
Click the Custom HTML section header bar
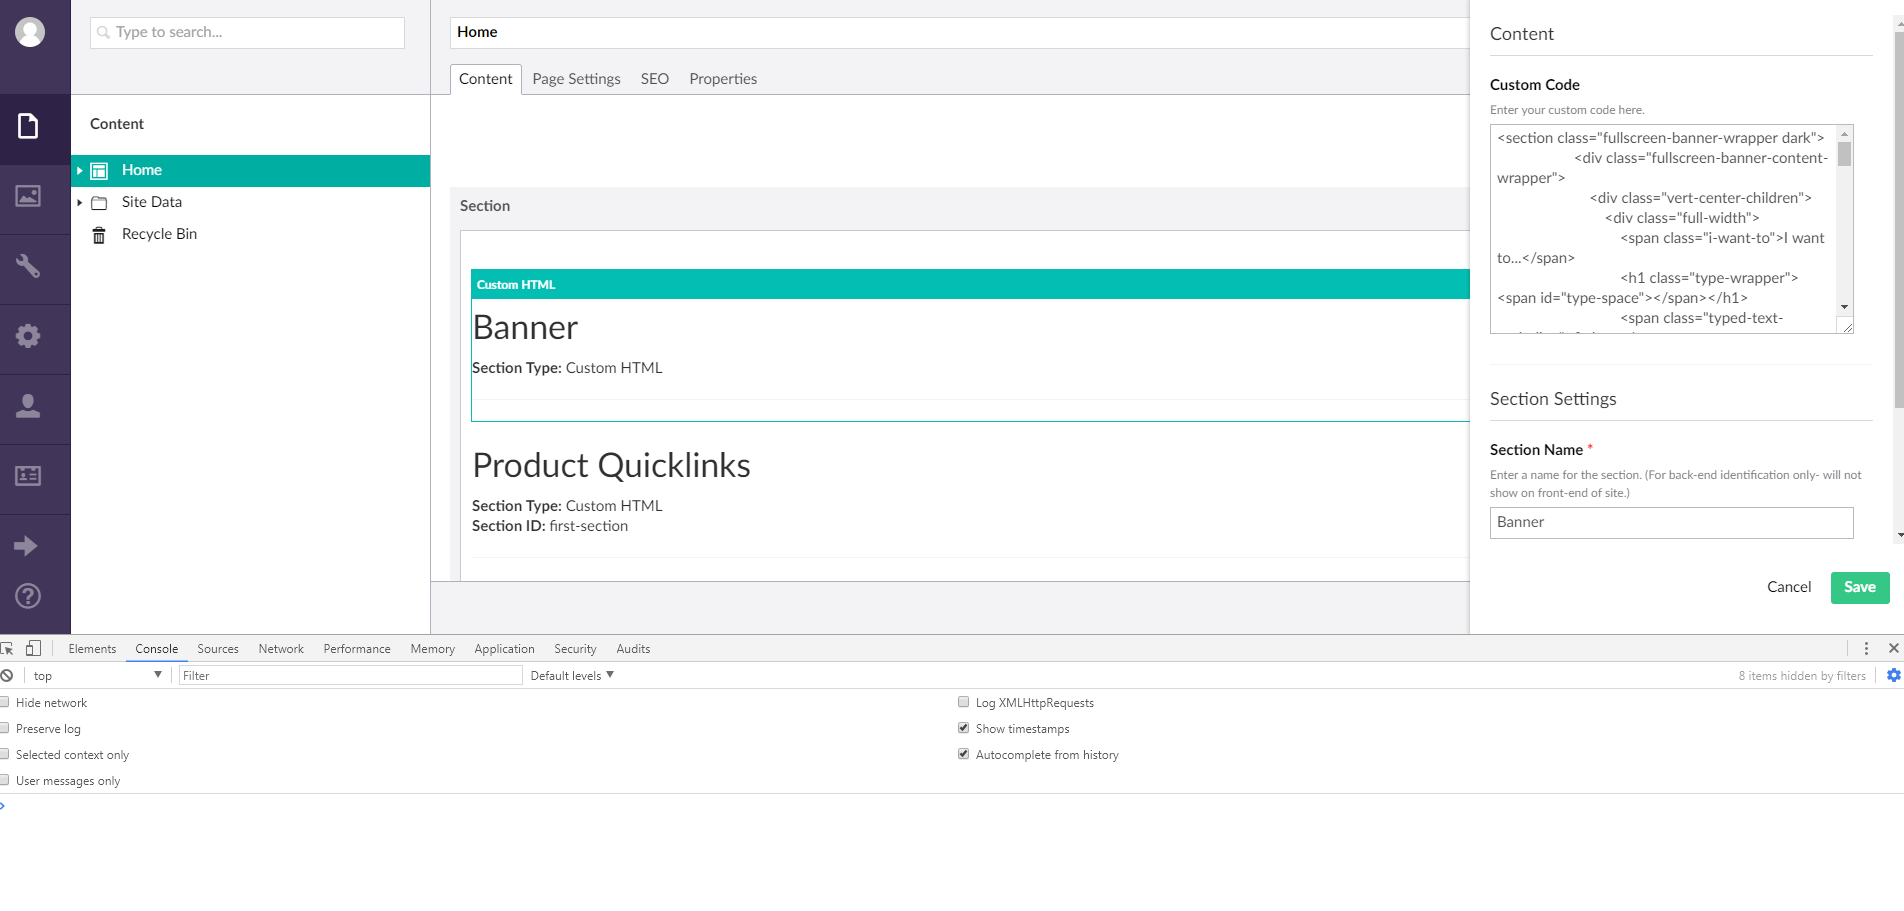(x=970, y=285)
